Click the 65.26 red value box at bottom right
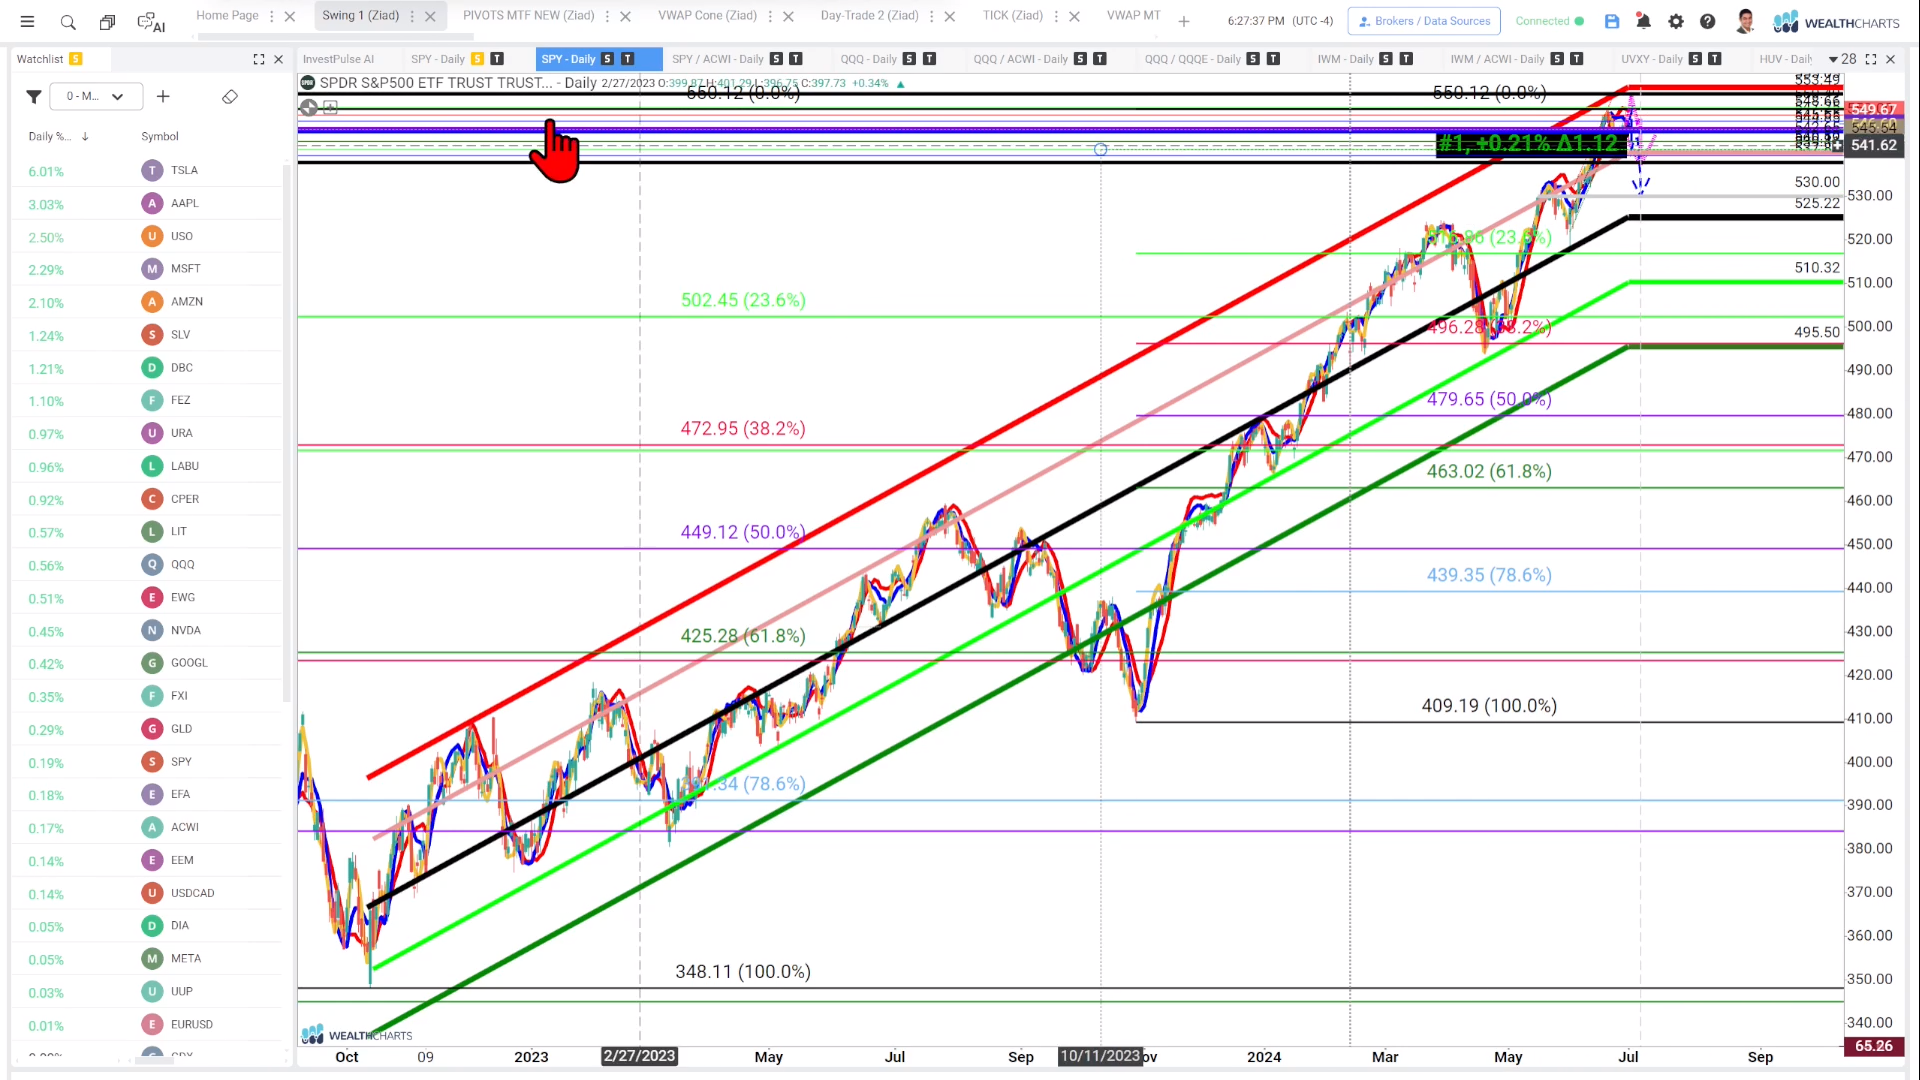Screen dimensions: 1920x1080 1873,1047
